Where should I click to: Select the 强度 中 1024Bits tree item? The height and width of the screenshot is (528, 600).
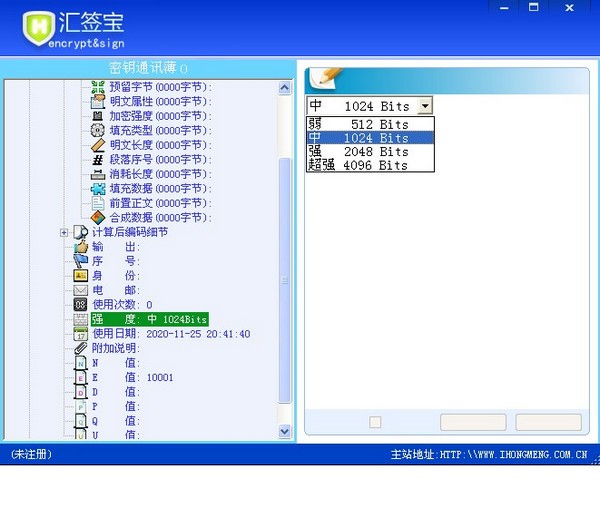[149, 319]
